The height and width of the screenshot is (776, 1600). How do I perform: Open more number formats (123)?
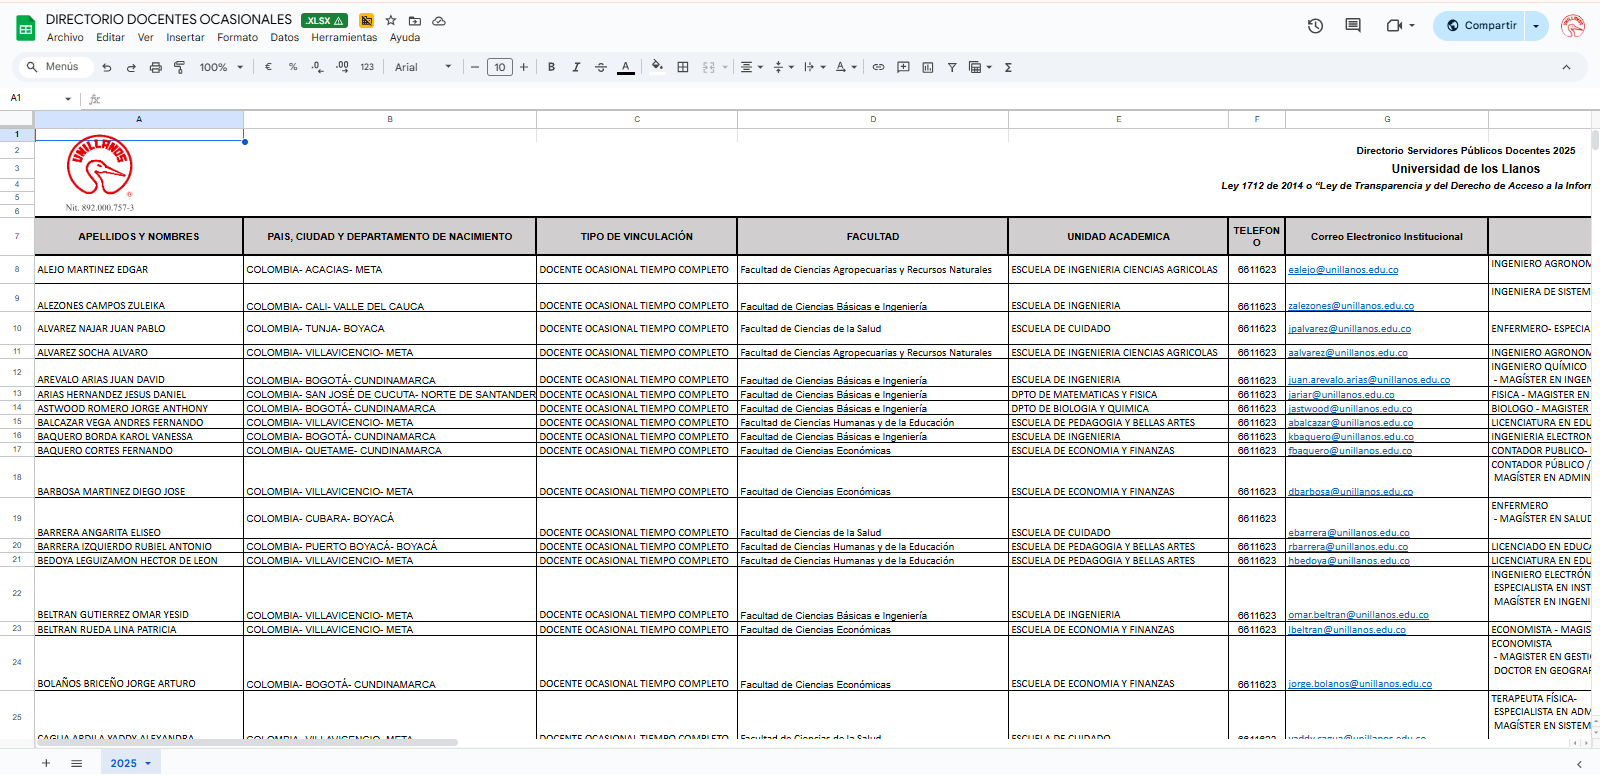tap(367, 67)
